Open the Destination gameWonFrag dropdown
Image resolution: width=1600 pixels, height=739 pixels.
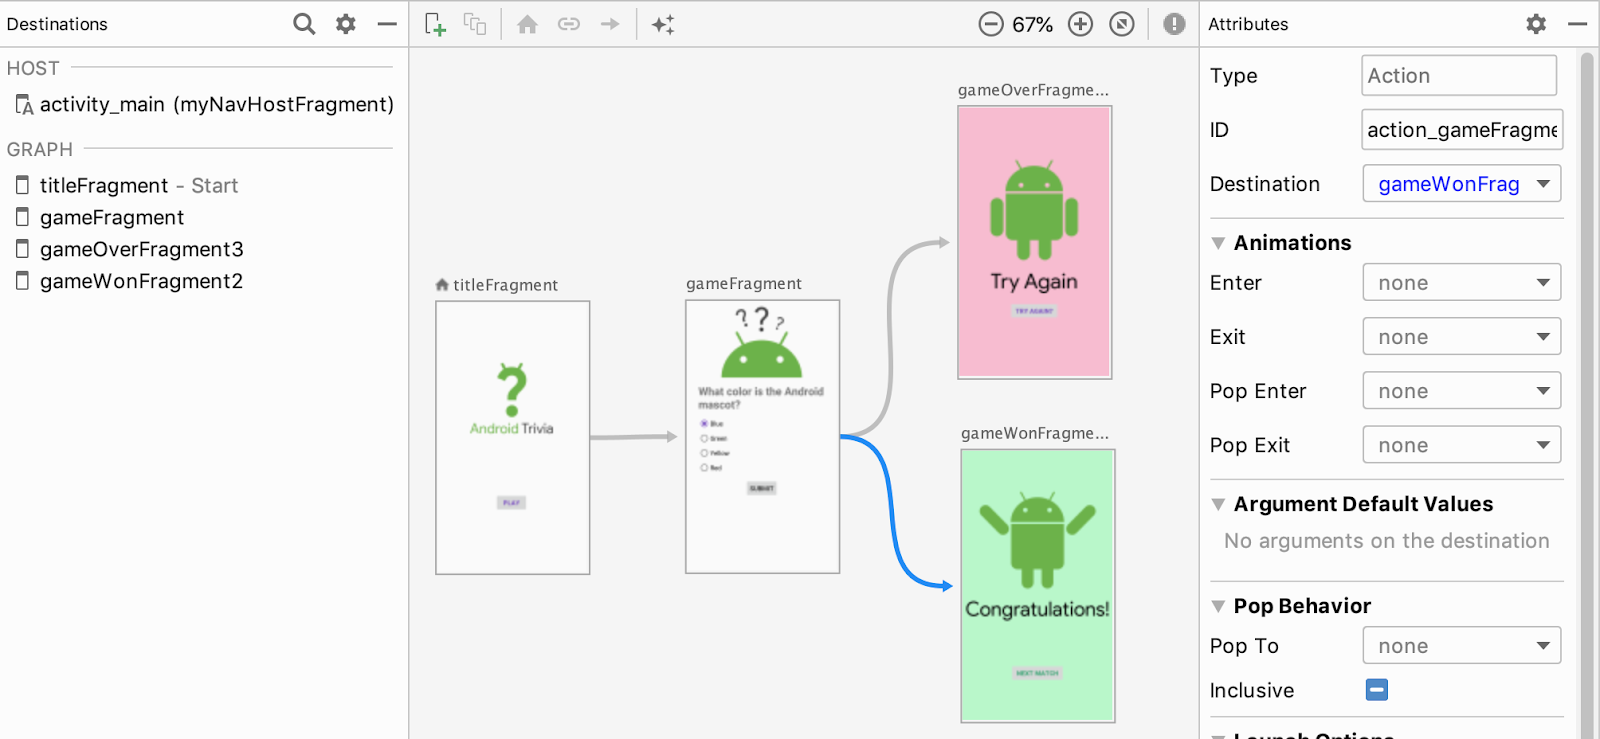[x=1462, y=184]
